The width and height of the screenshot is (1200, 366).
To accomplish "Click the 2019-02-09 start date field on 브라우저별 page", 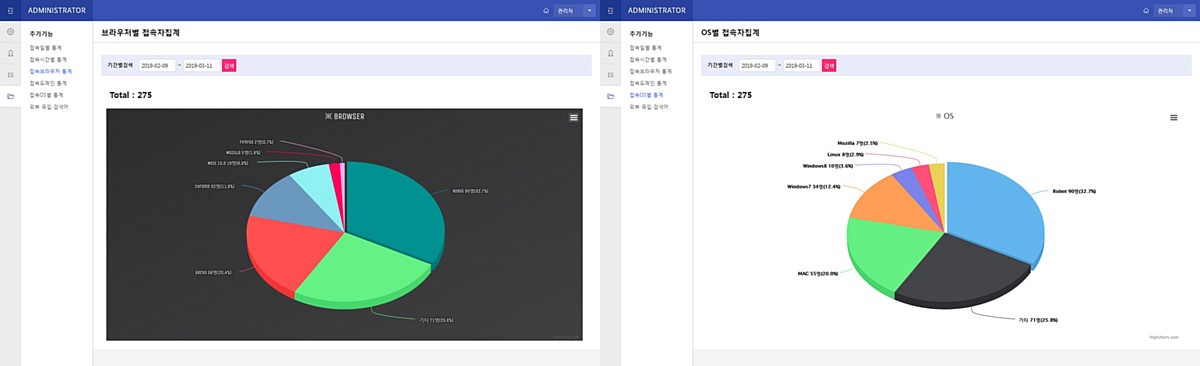I will [x=157, y=65].
